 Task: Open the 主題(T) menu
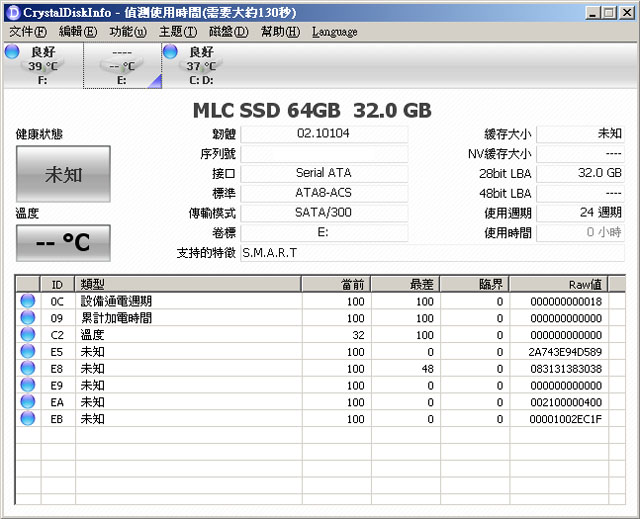click(177, 32)
